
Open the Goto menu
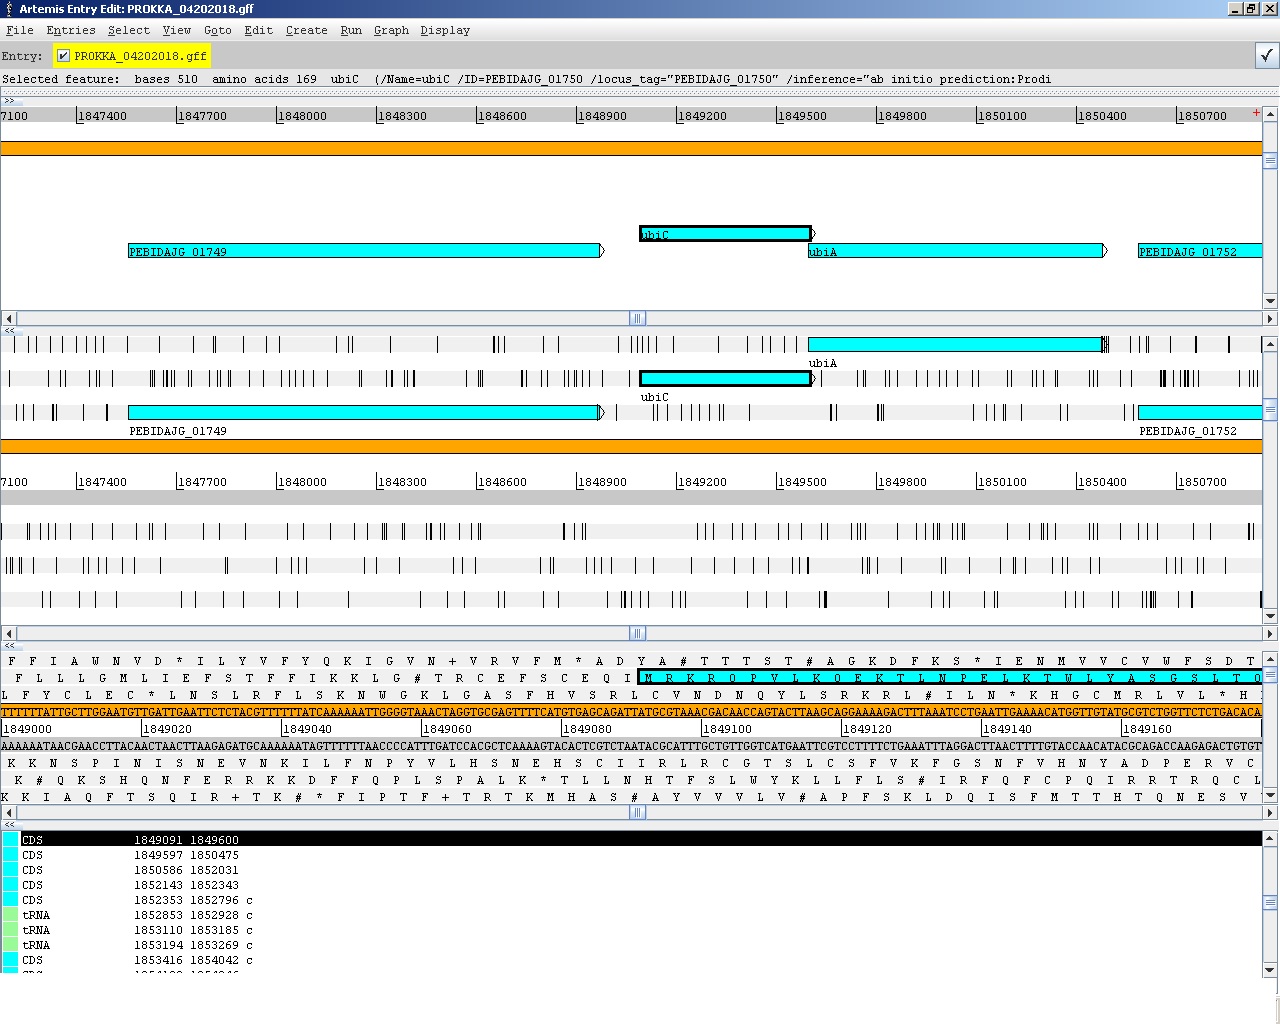click(217, 30)
